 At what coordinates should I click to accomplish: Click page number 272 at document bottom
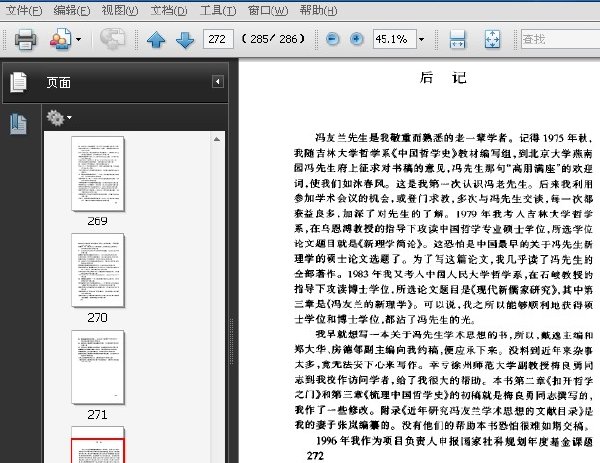point(315,456)
